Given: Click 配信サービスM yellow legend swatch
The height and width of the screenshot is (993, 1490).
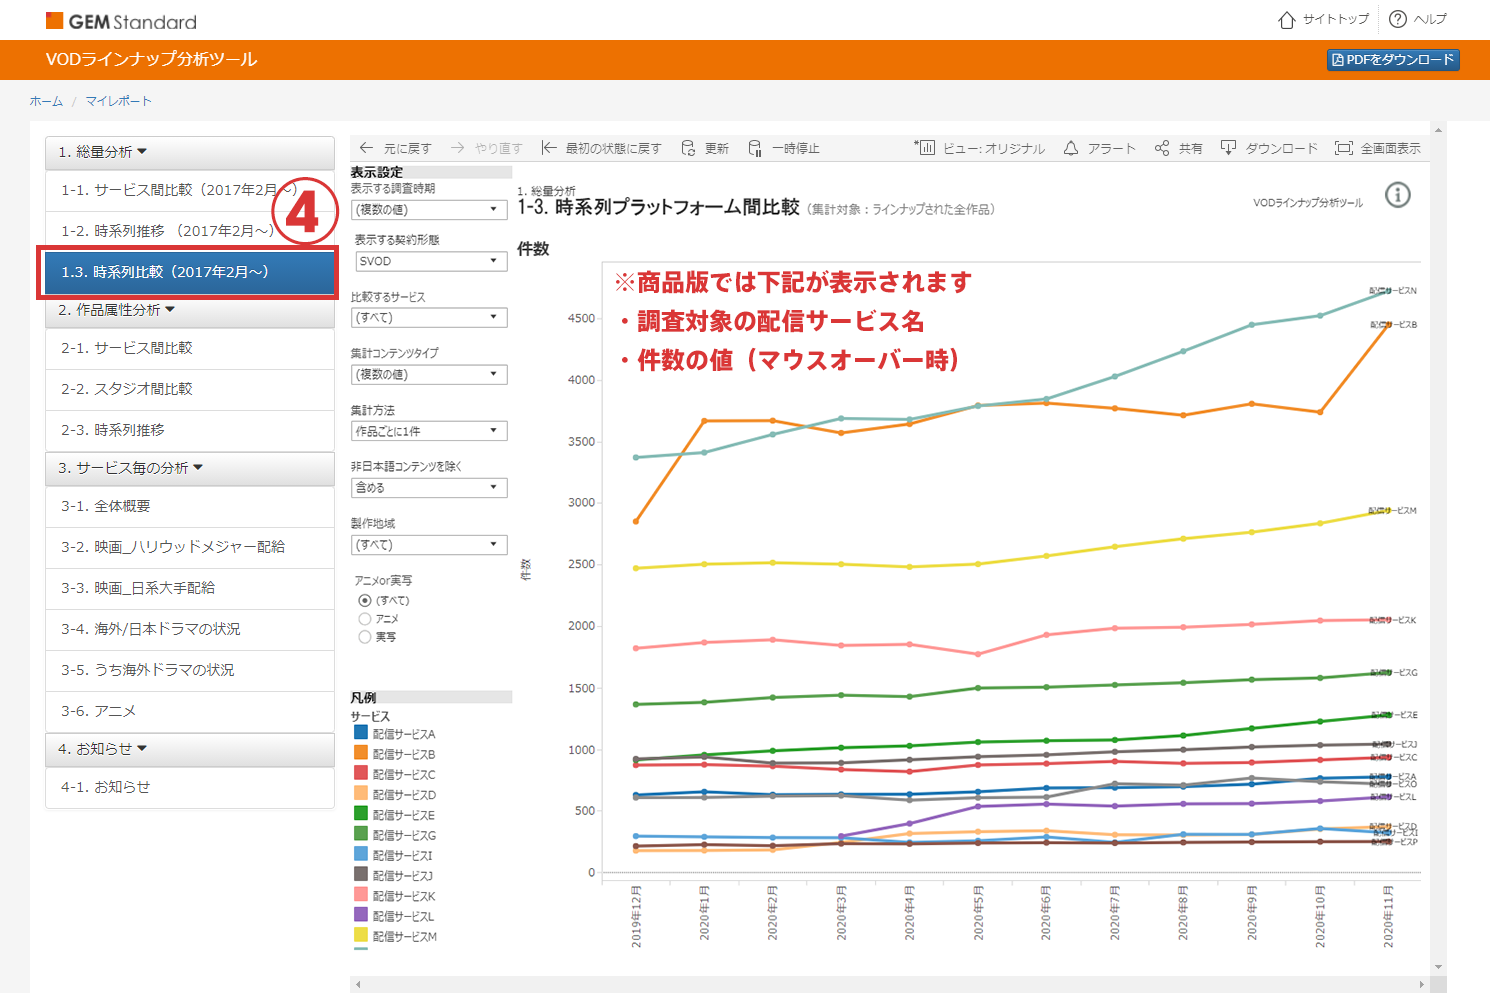Looking at the screenshot, I should pos(361,934).
